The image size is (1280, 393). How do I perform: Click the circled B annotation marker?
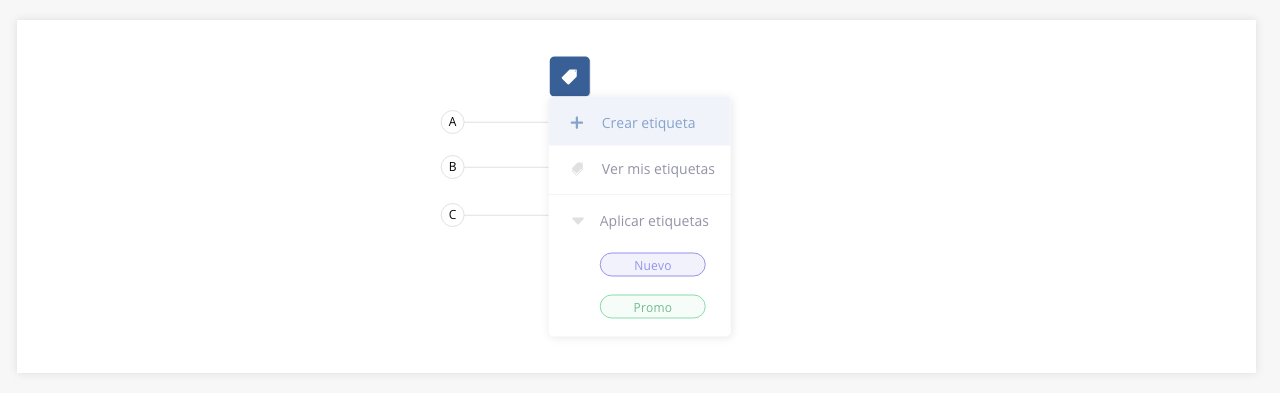click(452, 167)
